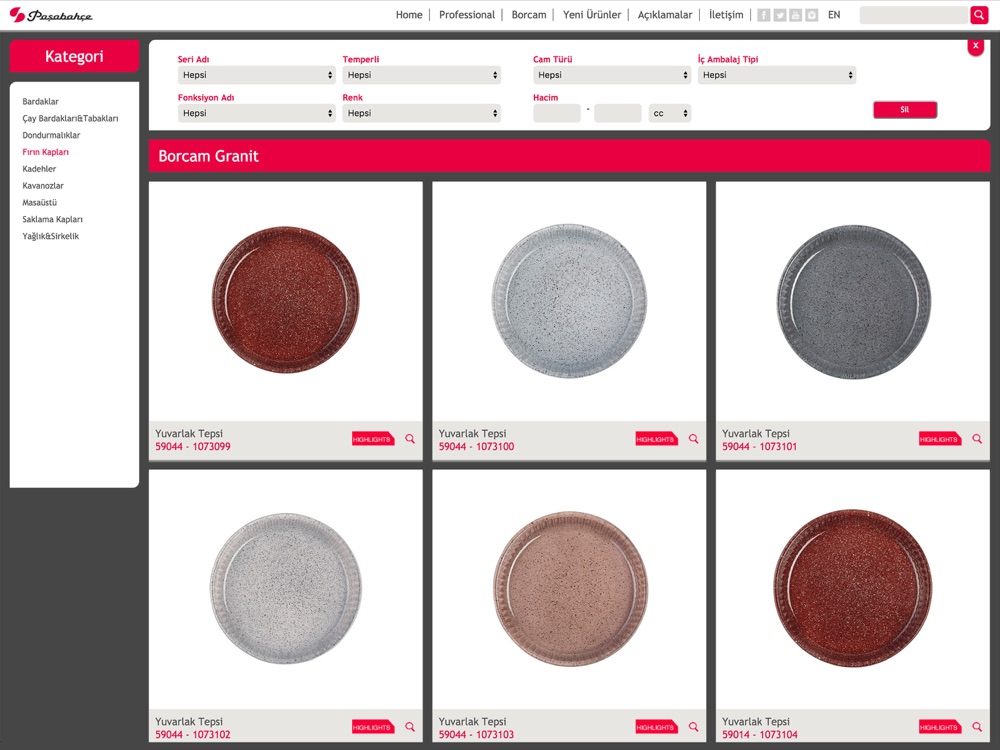Click Highlights badge for product 1073099

point(373,439)
